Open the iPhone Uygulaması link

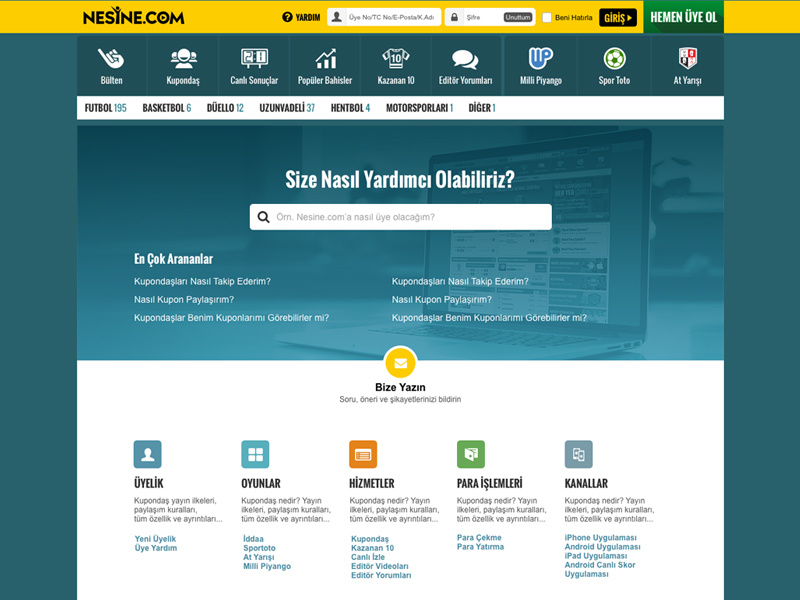[x=601, y=538]
